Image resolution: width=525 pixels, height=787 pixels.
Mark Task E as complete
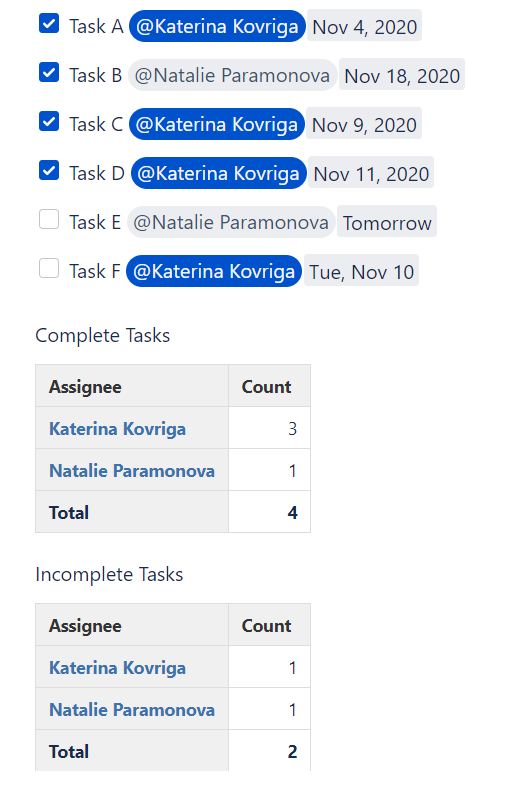49,219
